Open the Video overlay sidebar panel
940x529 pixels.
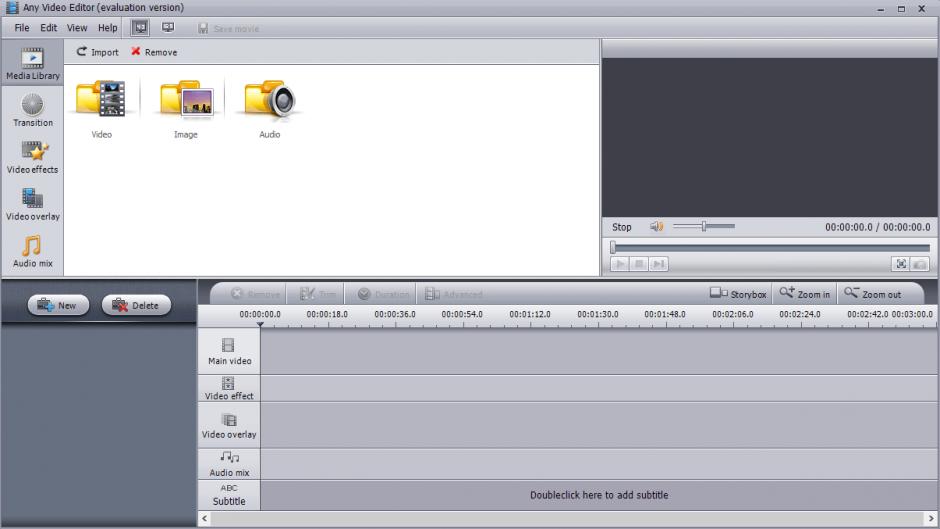(x=32, y=204)
